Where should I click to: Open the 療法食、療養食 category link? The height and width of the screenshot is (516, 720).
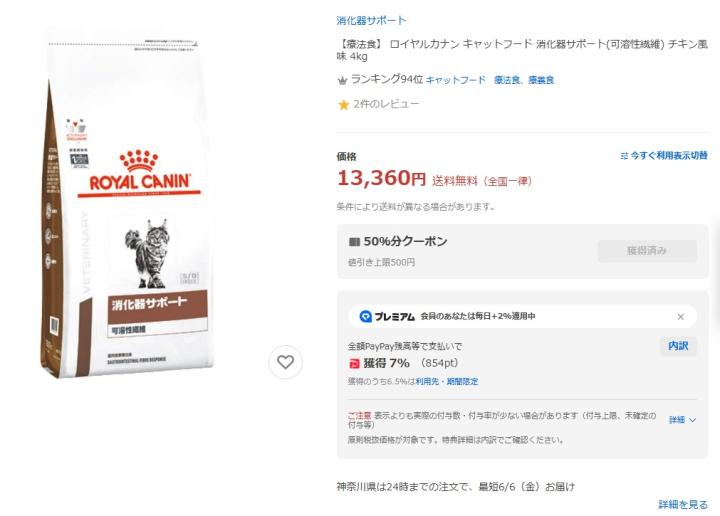click(524, 80)
